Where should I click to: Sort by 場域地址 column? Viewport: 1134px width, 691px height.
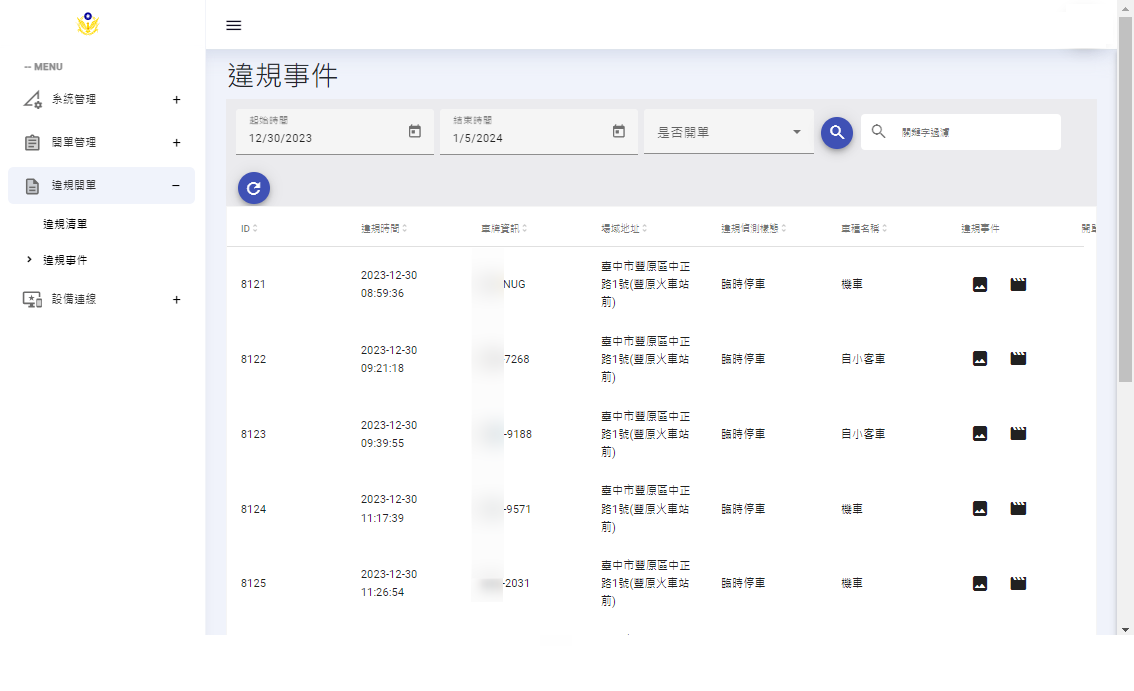(x=624, y=229)
